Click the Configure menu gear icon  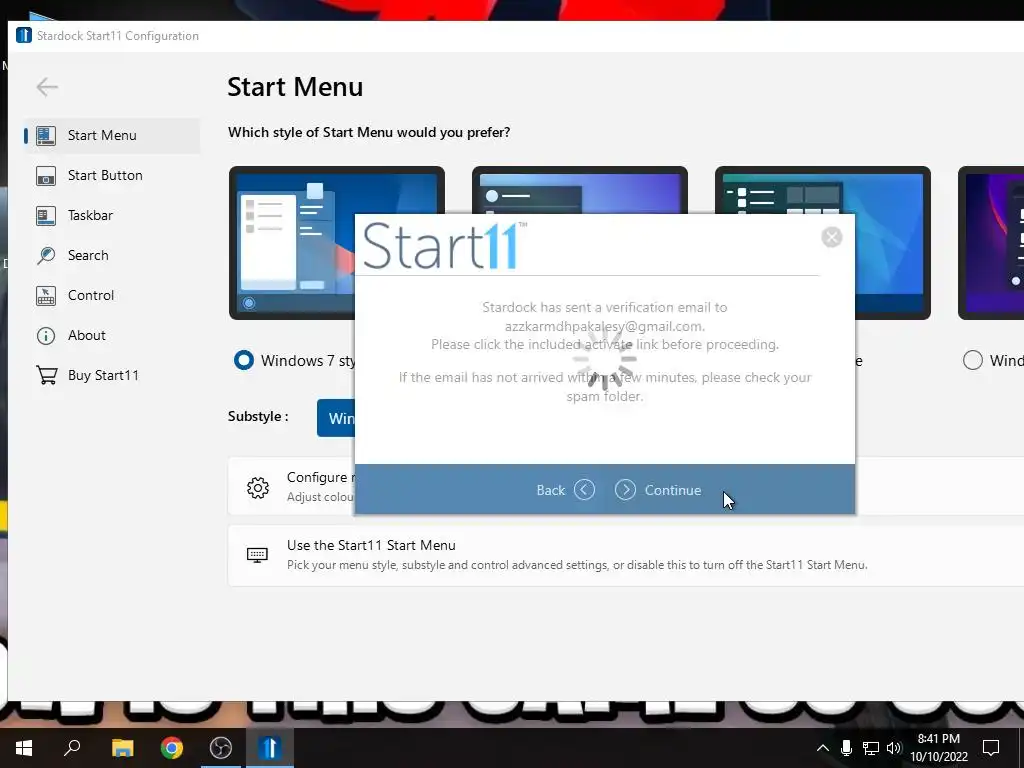coord(258,487)
